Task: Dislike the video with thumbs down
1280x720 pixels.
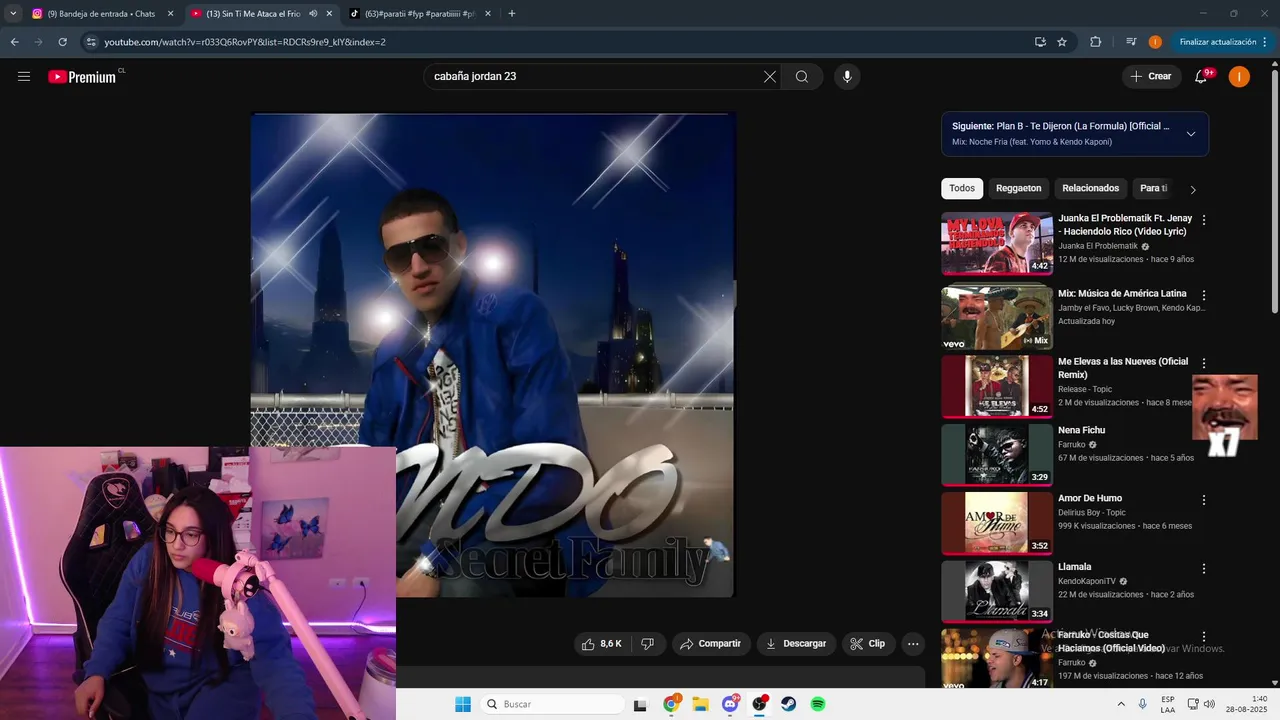Action: (647, 644)
